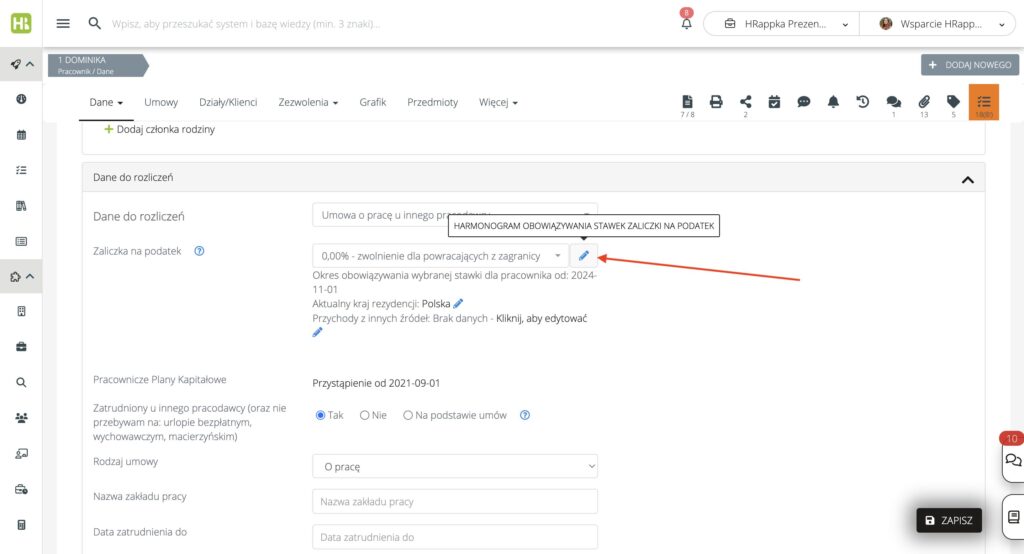Click the tag icon in toolbar
The image size is (1024, 554).
pyautogui.click(x=953, y=102)
